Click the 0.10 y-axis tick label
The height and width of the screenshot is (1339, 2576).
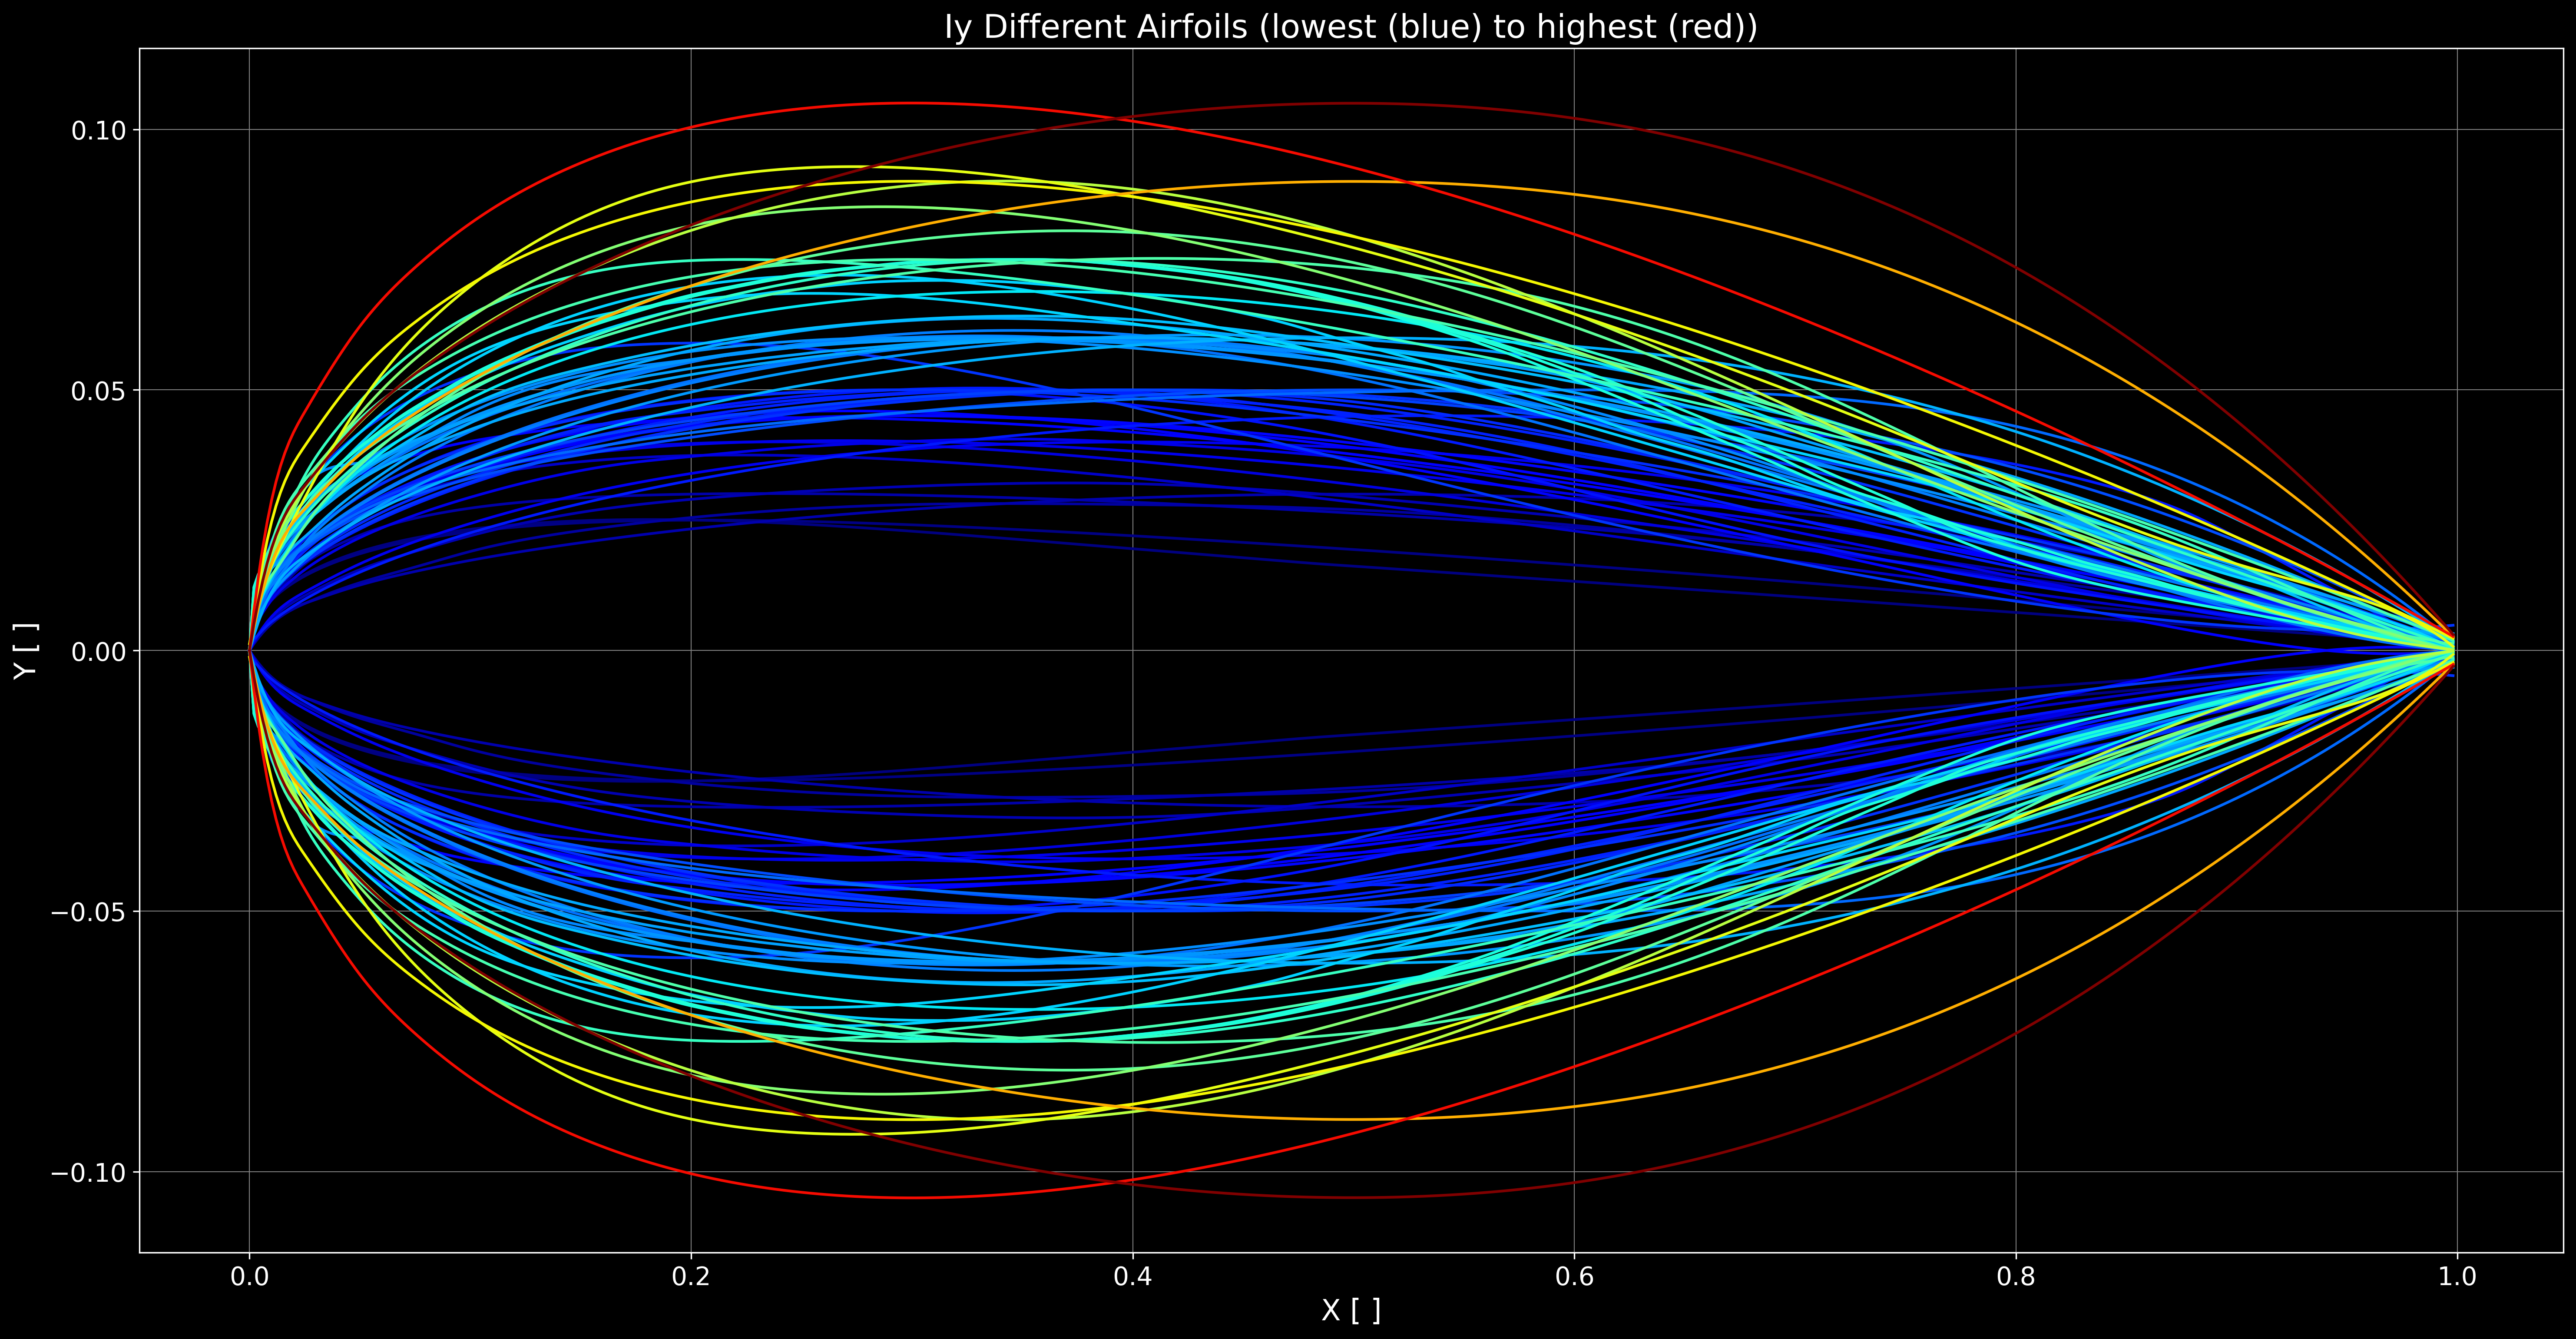pyautogui.click(x=98, y=130)
